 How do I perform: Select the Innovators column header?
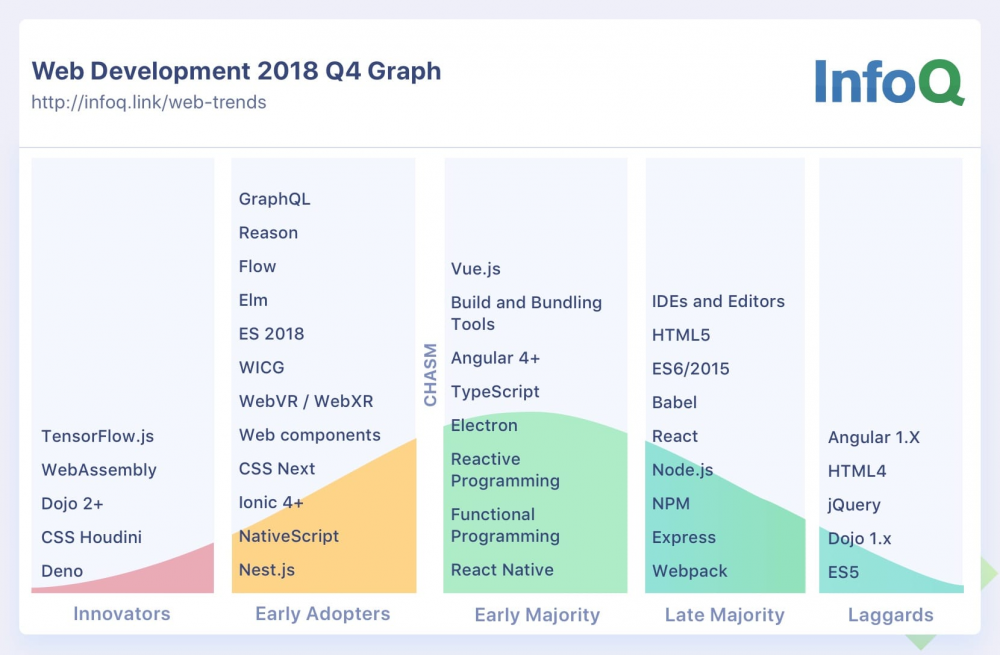(121, 614)
